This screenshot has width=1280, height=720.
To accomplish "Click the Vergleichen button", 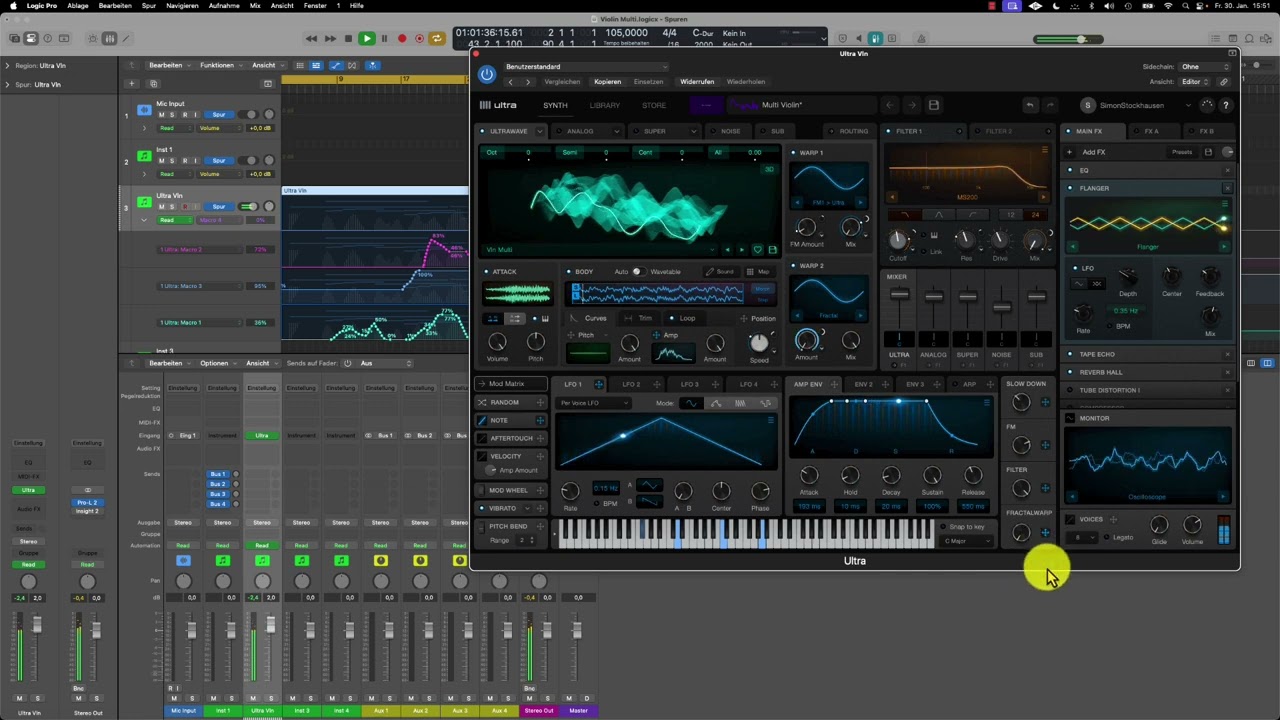I will pyautogui.click(x=562, y=82).
